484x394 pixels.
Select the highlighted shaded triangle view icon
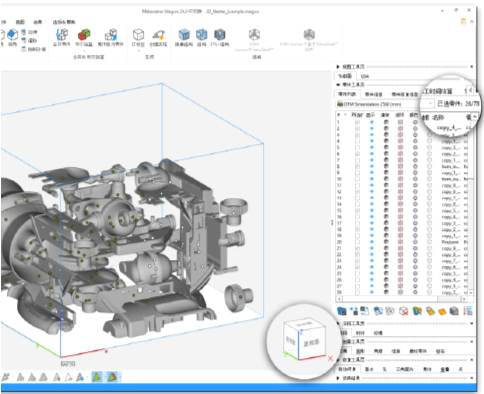tap(97, 377)
